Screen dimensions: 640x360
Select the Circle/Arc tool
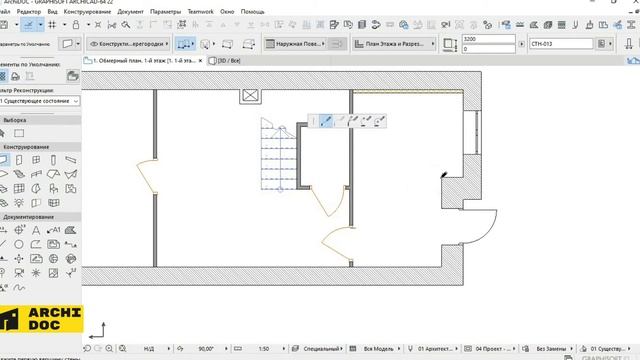19,244
